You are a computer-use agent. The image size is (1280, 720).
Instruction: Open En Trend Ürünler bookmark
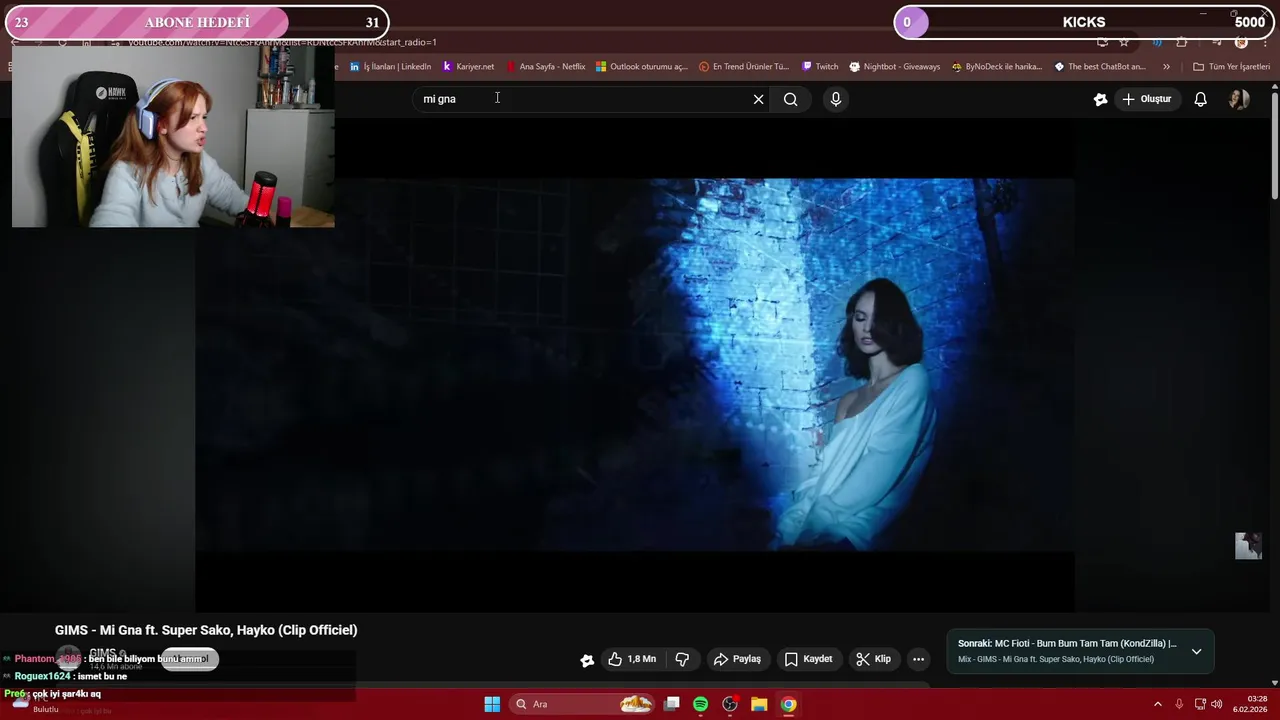(x=744, y=67)
